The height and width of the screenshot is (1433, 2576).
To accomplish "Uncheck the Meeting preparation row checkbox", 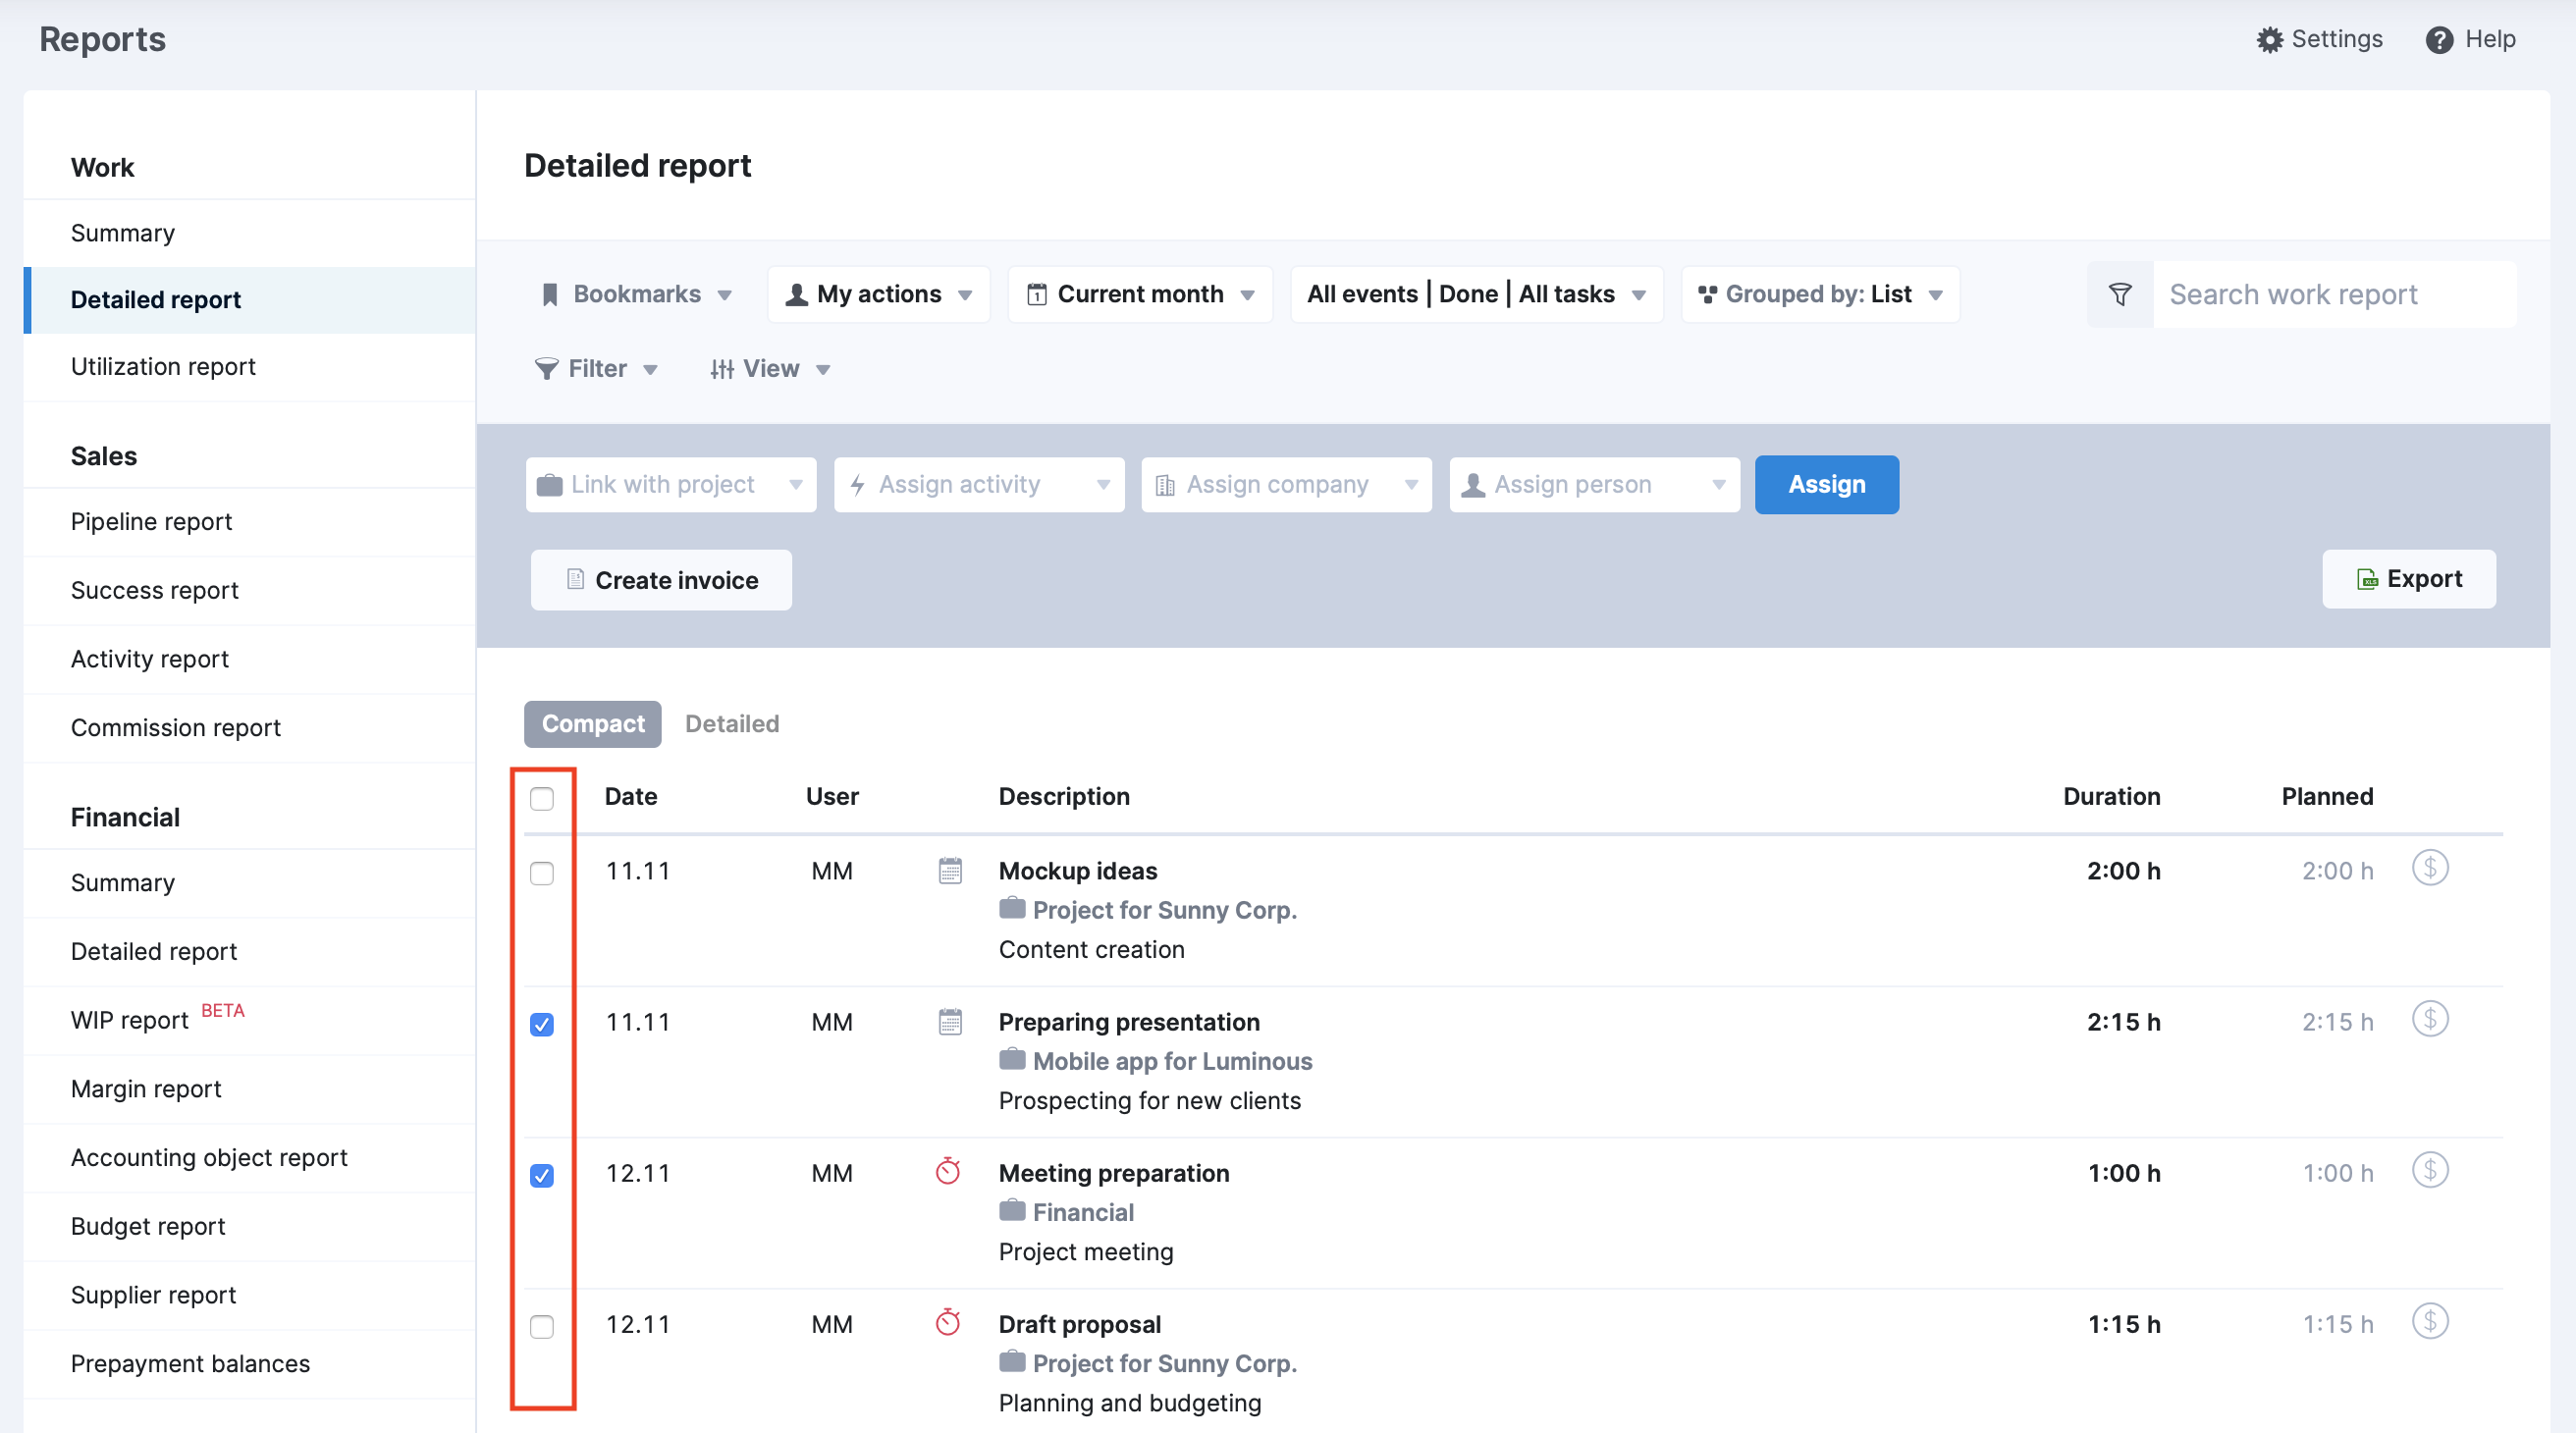I will coord(542,1175).
